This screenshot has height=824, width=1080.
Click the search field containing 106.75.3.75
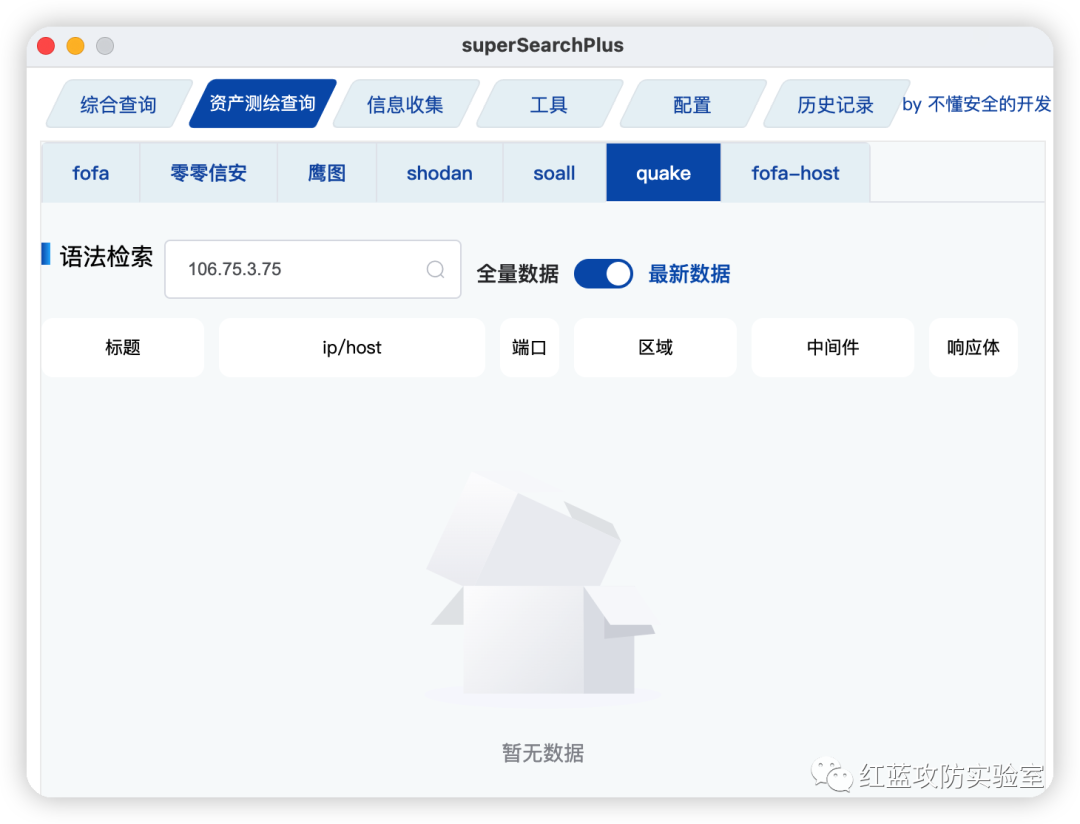[313, 269]
